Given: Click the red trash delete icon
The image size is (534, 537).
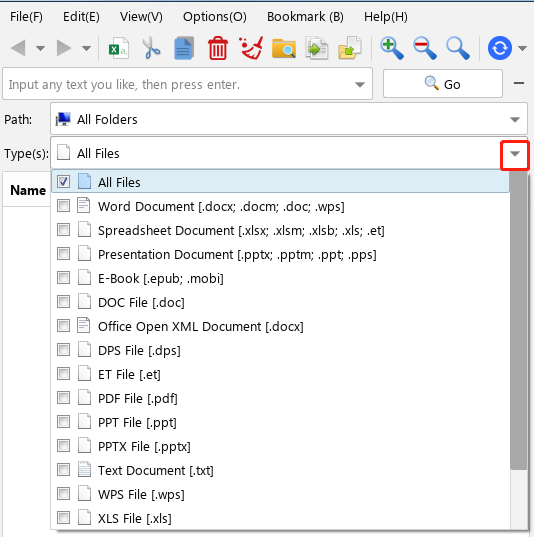Looking at the screenshot, I should coord(218,48).
